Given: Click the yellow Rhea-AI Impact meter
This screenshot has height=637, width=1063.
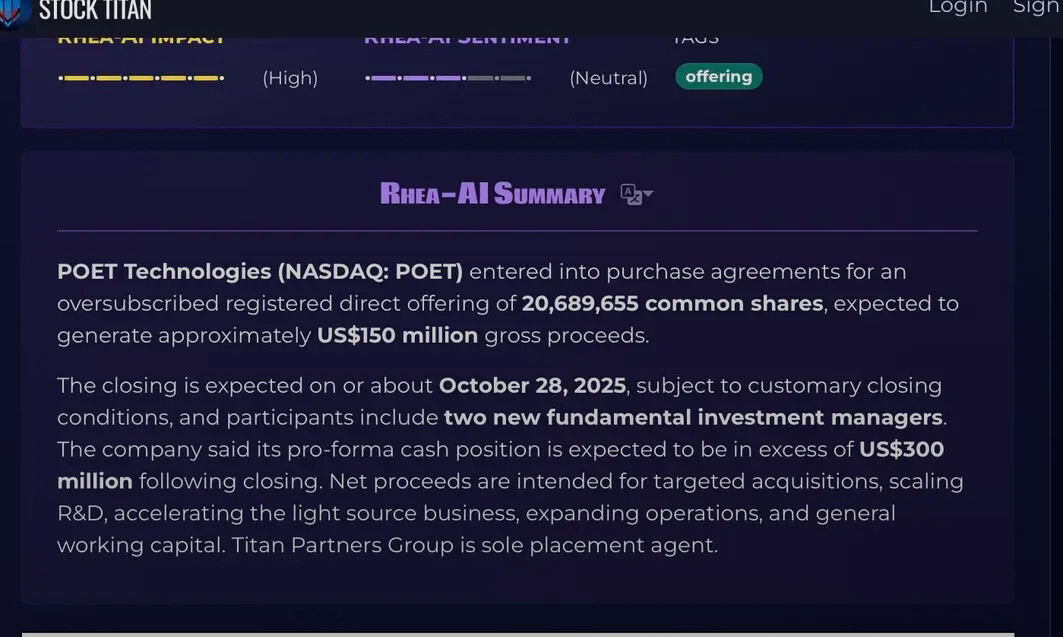Looking at the screenshot, I should [141, 78].
